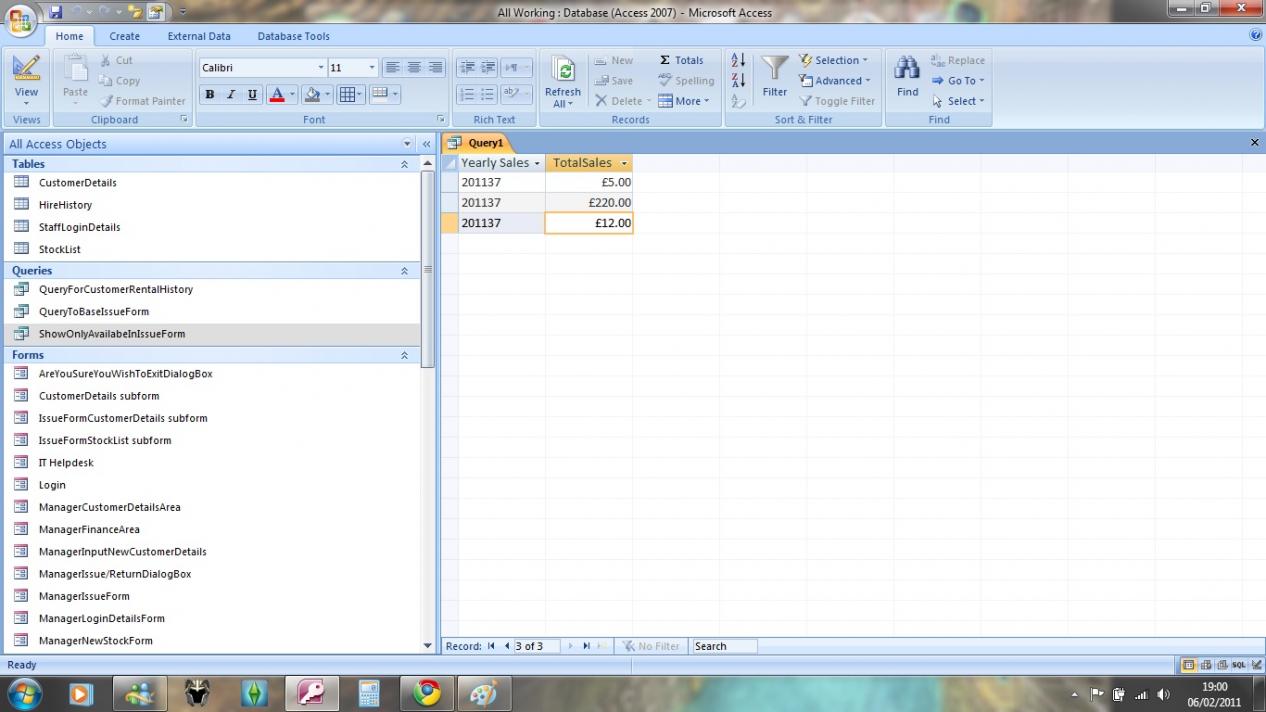The height and width of the screenshot is (712, 1266).
Task: Switch to Datasheet View in status bar
Action: [x=1189, y=665]
